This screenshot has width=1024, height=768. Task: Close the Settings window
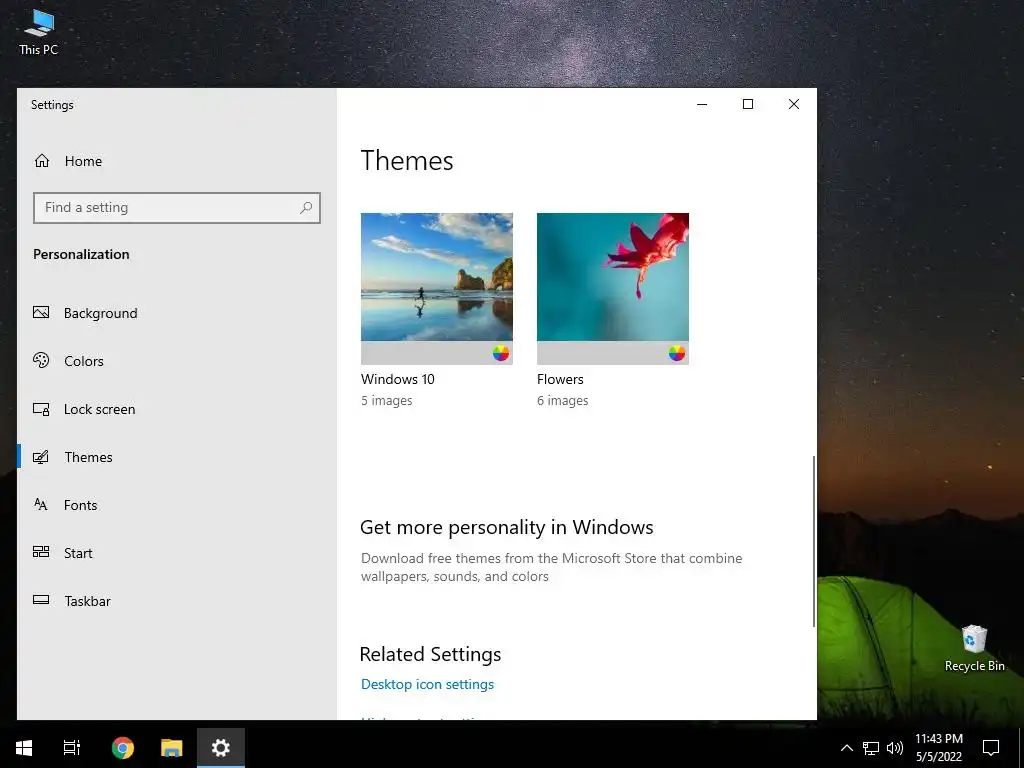click(793, 104)
